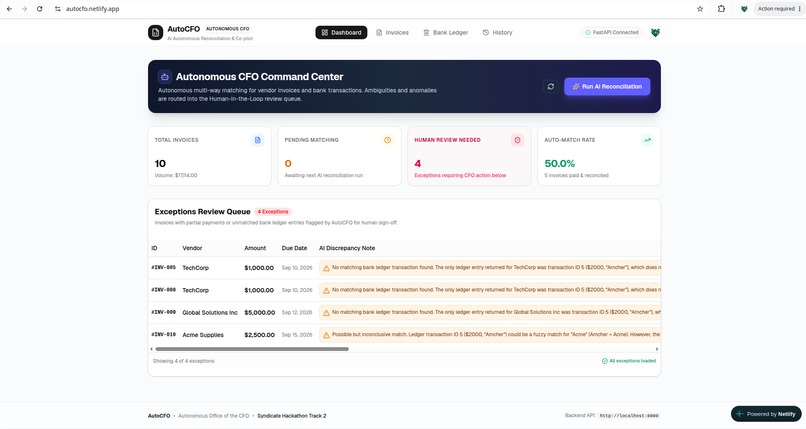Open the browser extensions puzzle icon
806x429 pixels.
tap(721, 9)
